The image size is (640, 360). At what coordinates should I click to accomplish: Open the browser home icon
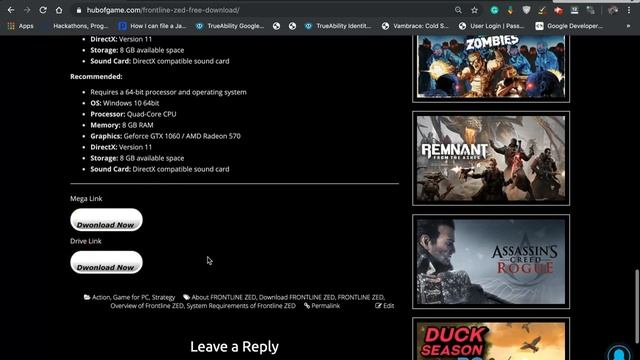click(59, 10)
